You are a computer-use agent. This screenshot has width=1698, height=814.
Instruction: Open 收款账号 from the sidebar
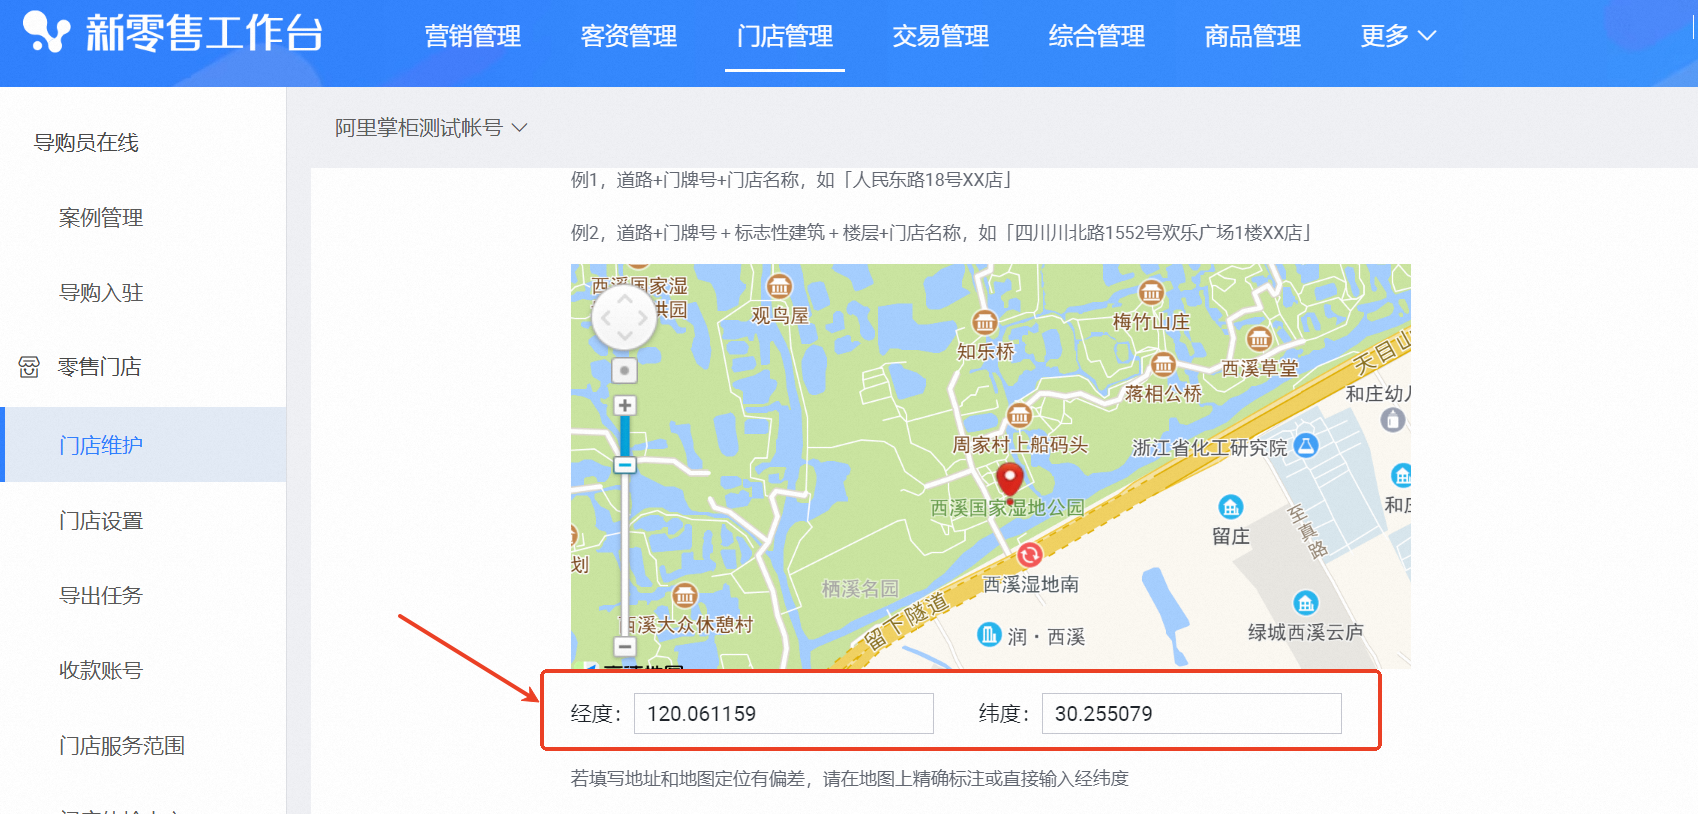(x=101, y=670)
